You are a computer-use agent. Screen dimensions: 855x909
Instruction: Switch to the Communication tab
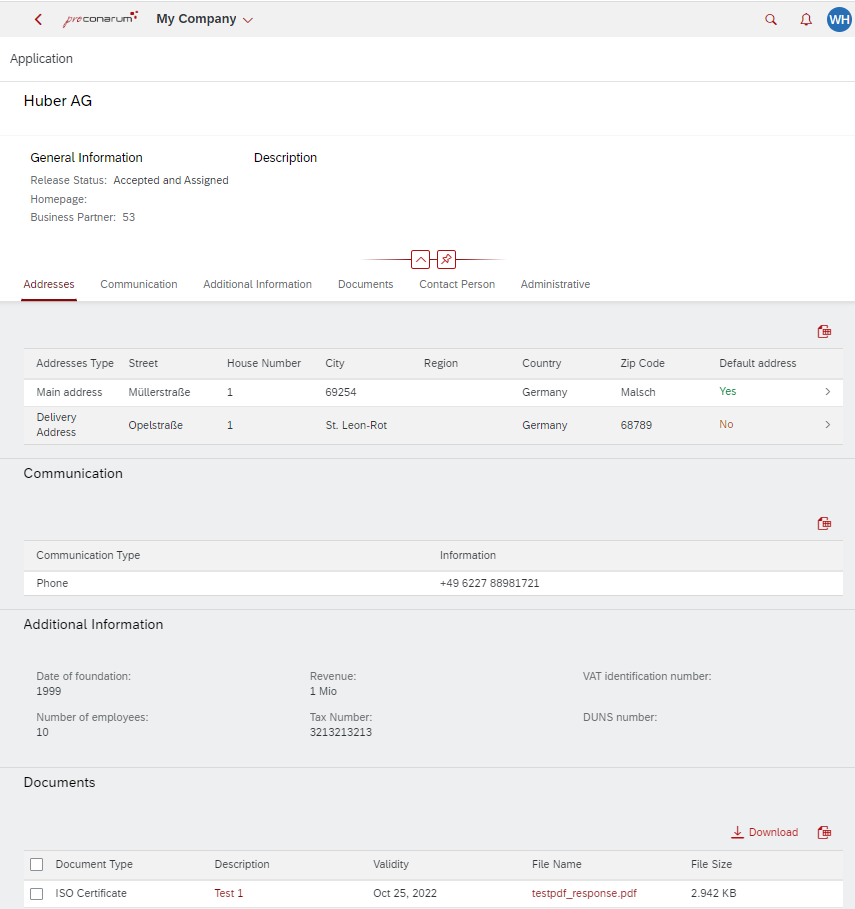point(138,284)
